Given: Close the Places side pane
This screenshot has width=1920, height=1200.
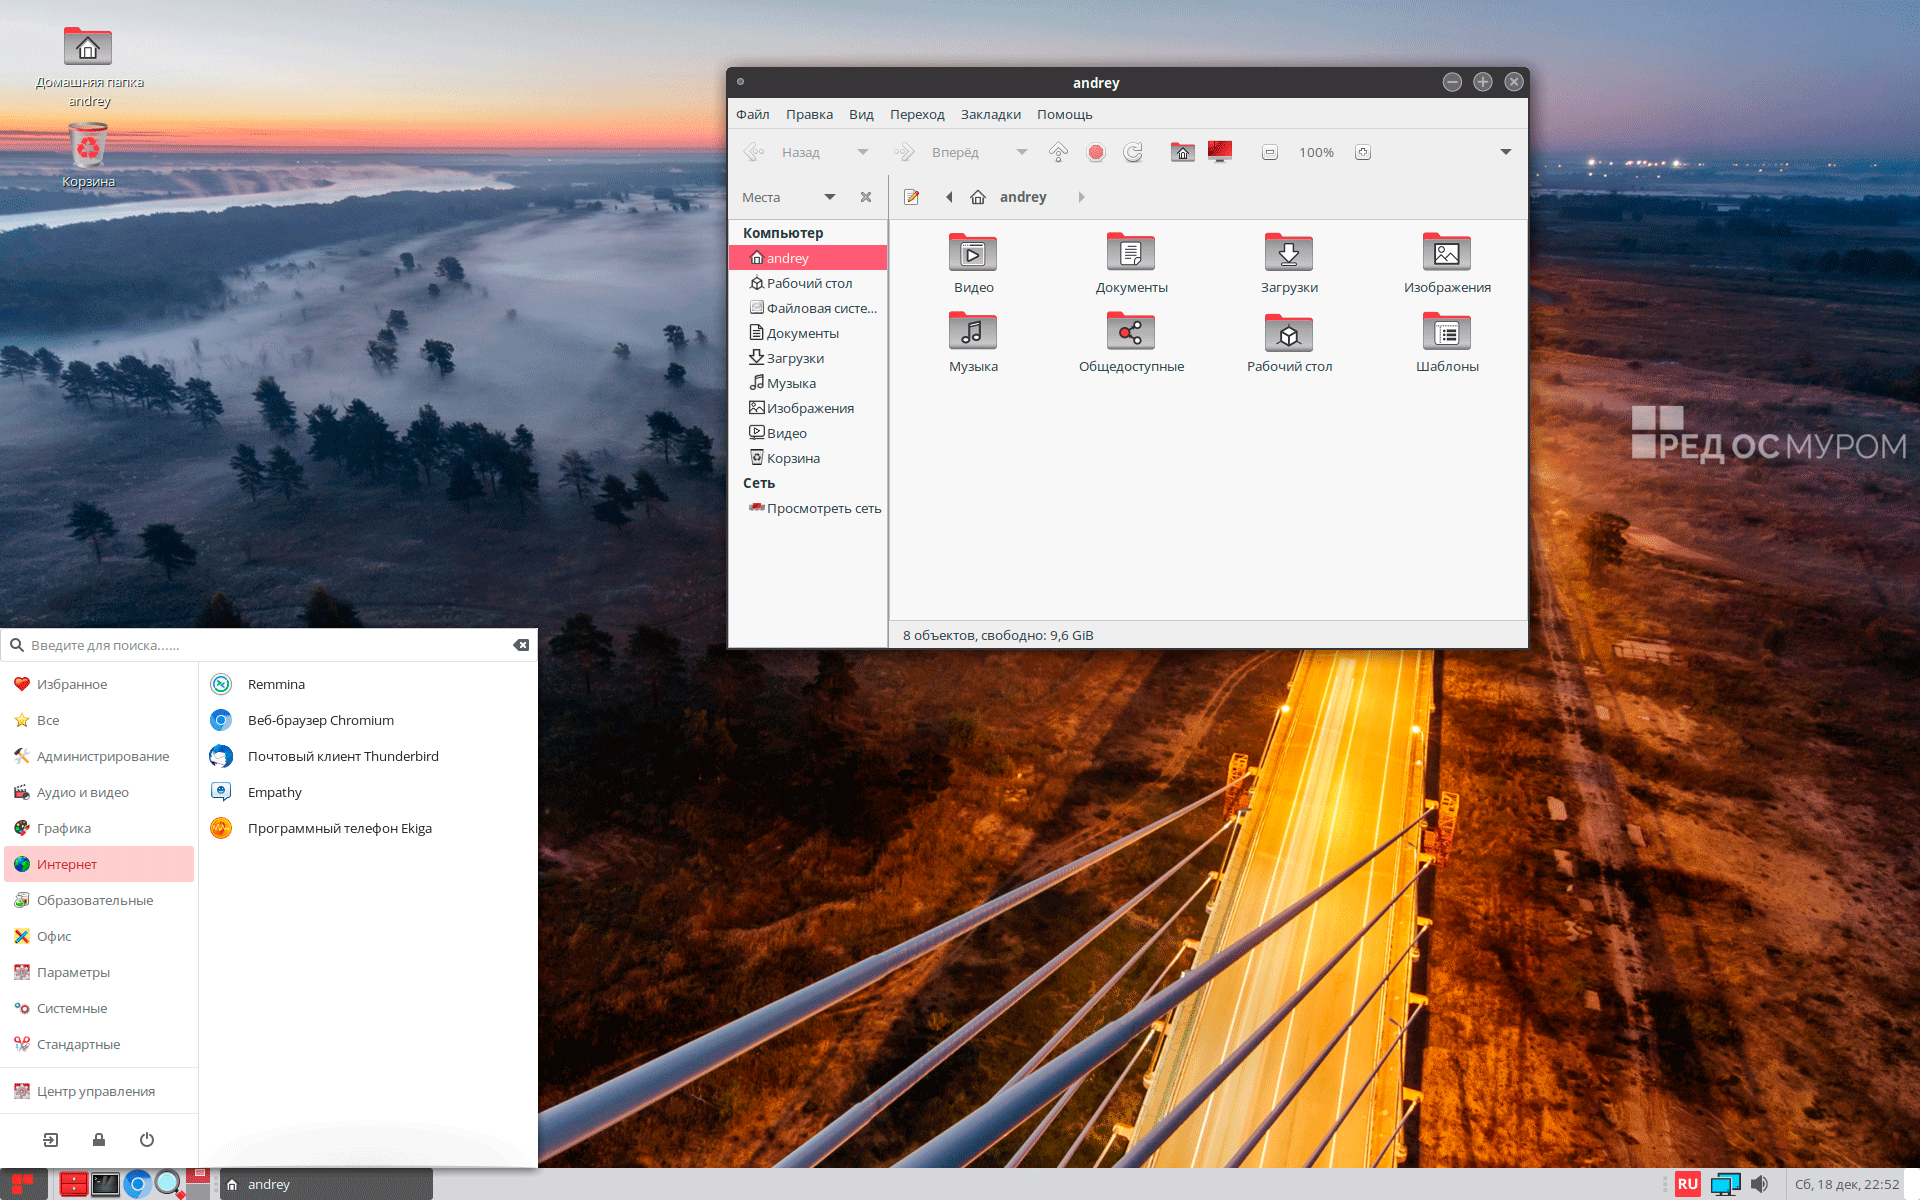Looking at the screenshot, I should (x=866, y=197).
